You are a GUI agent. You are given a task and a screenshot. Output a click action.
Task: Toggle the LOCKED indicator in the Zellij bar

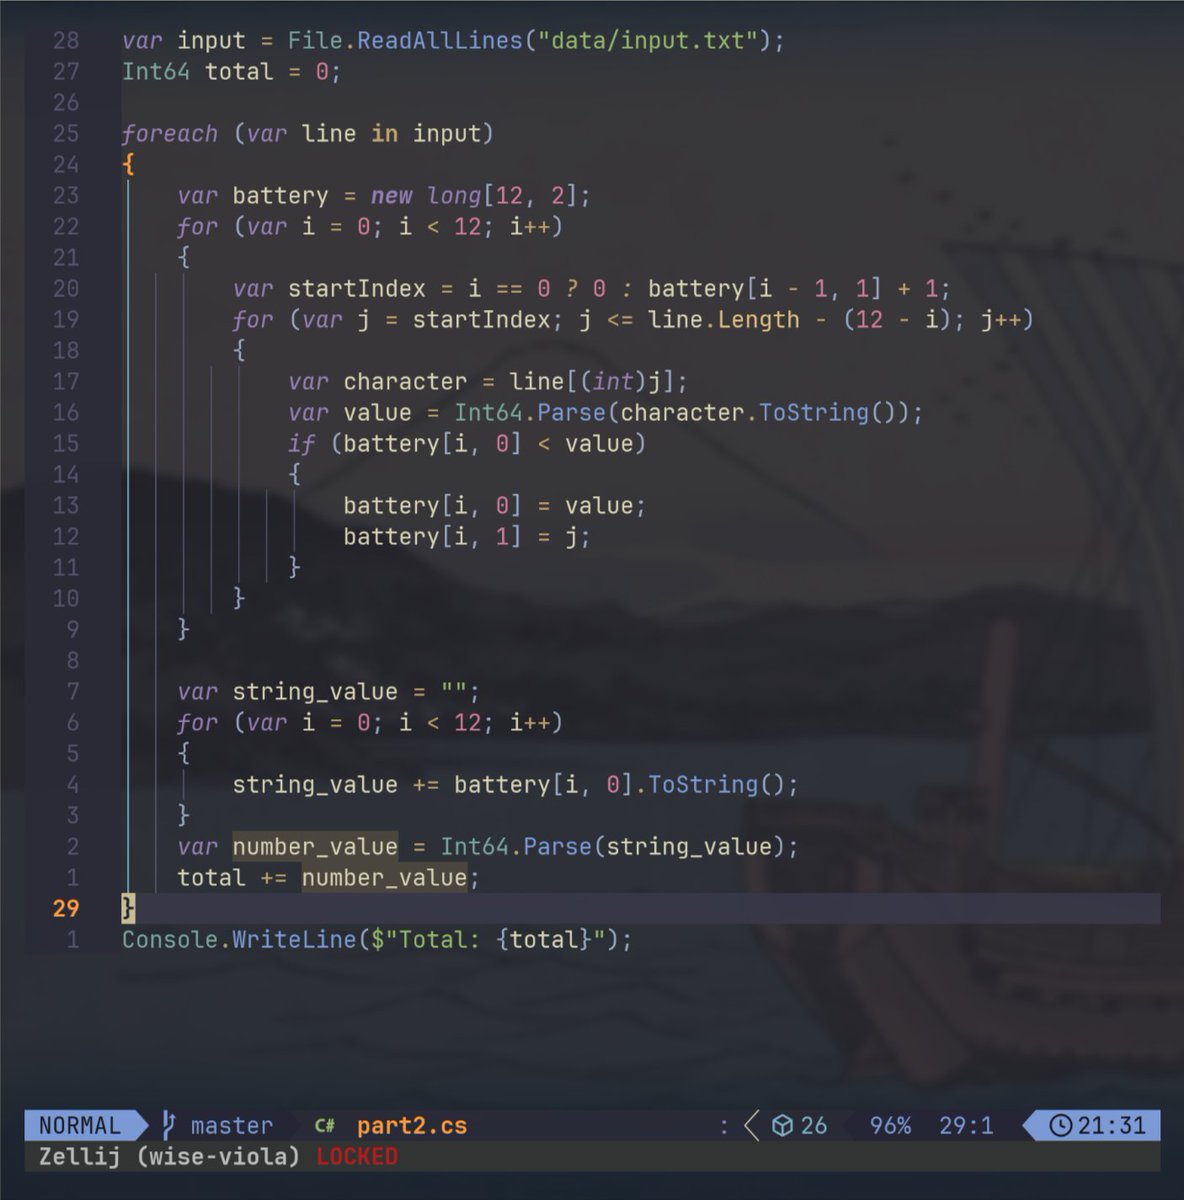click(356, 1156)
